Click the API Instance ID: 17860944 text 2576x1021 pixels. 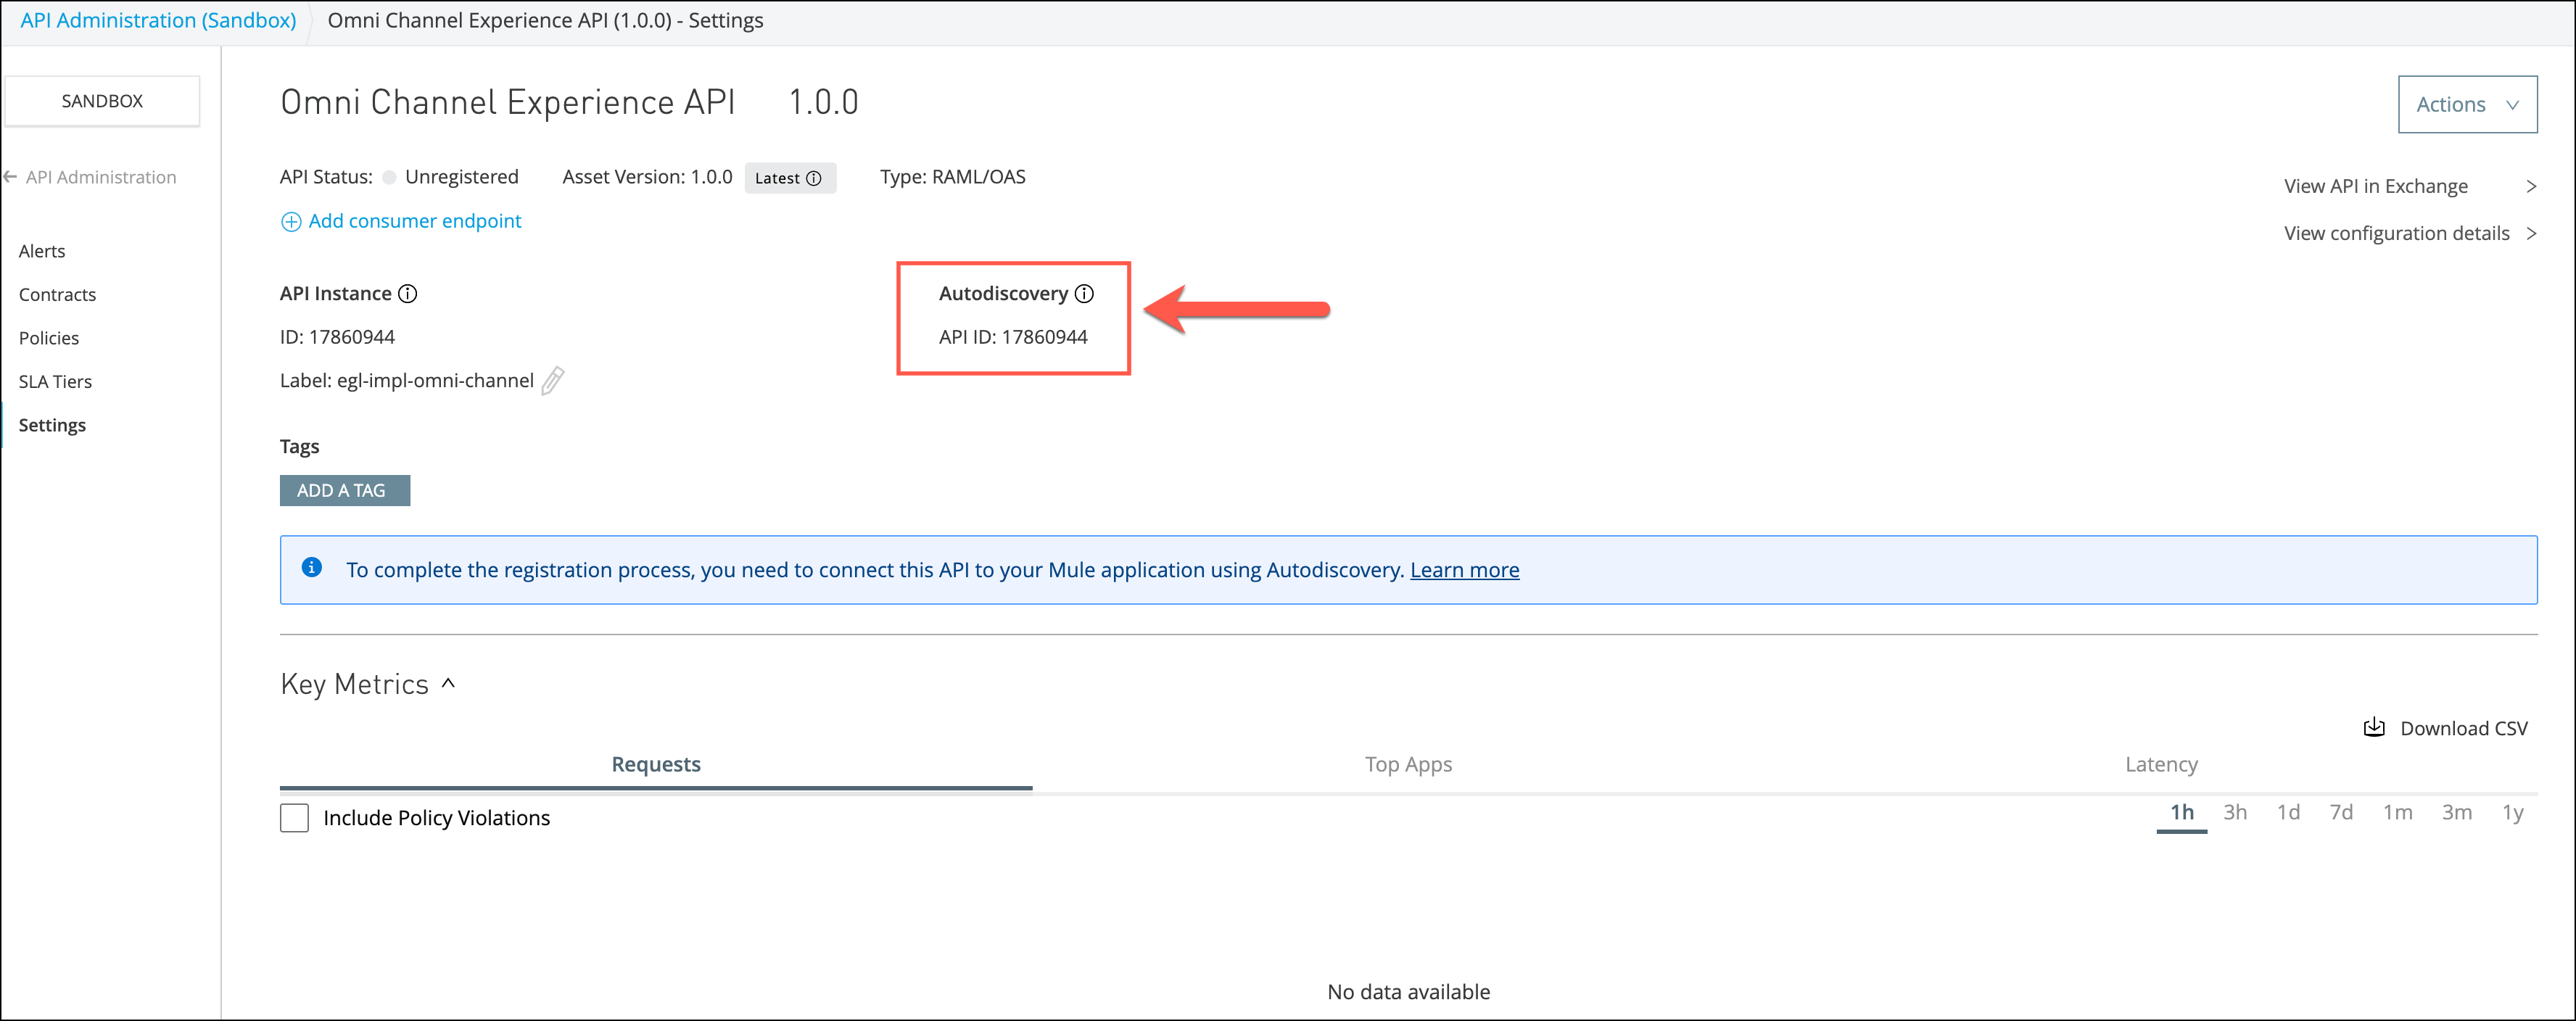click(x=337, y=337)
